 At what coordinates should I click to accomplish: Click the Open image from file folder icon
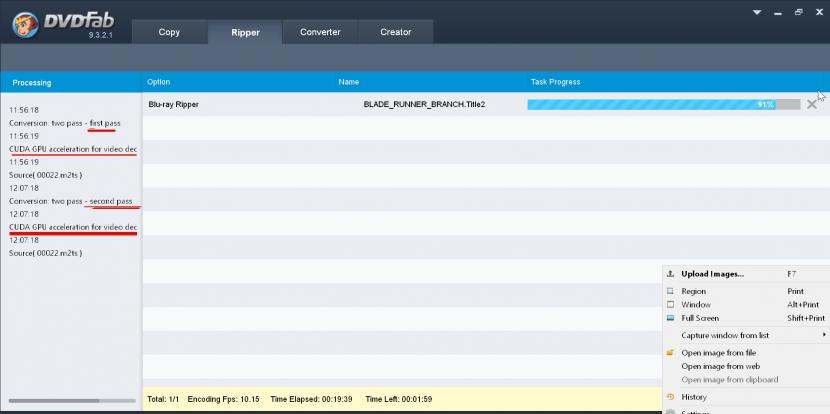pos(670,353)
